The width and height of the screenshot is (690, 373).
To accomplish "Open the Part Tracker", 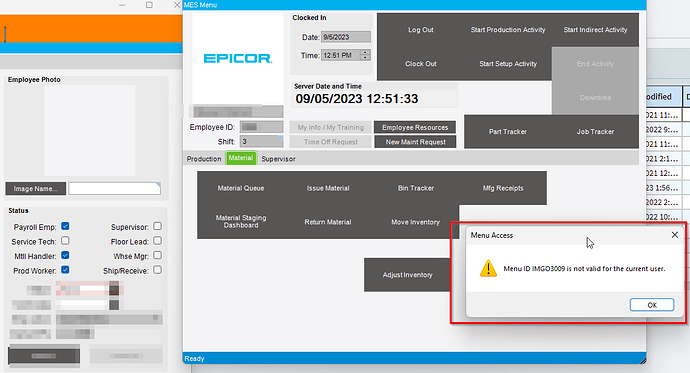I will [x=508, y=132].
